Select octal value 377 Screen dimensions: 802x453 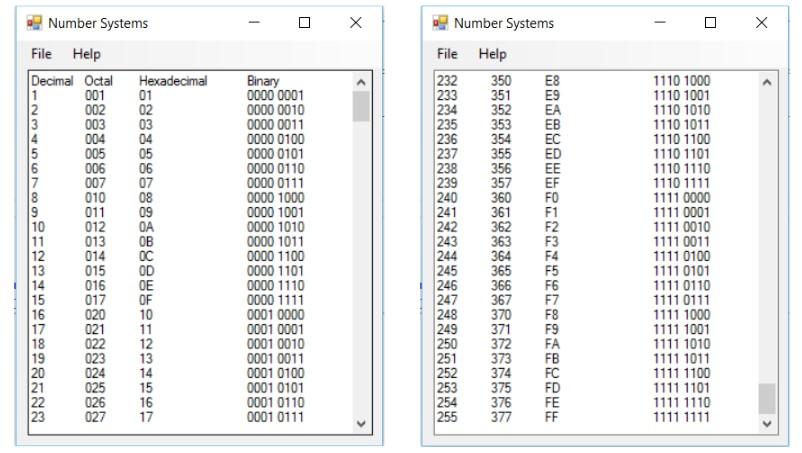501,417
